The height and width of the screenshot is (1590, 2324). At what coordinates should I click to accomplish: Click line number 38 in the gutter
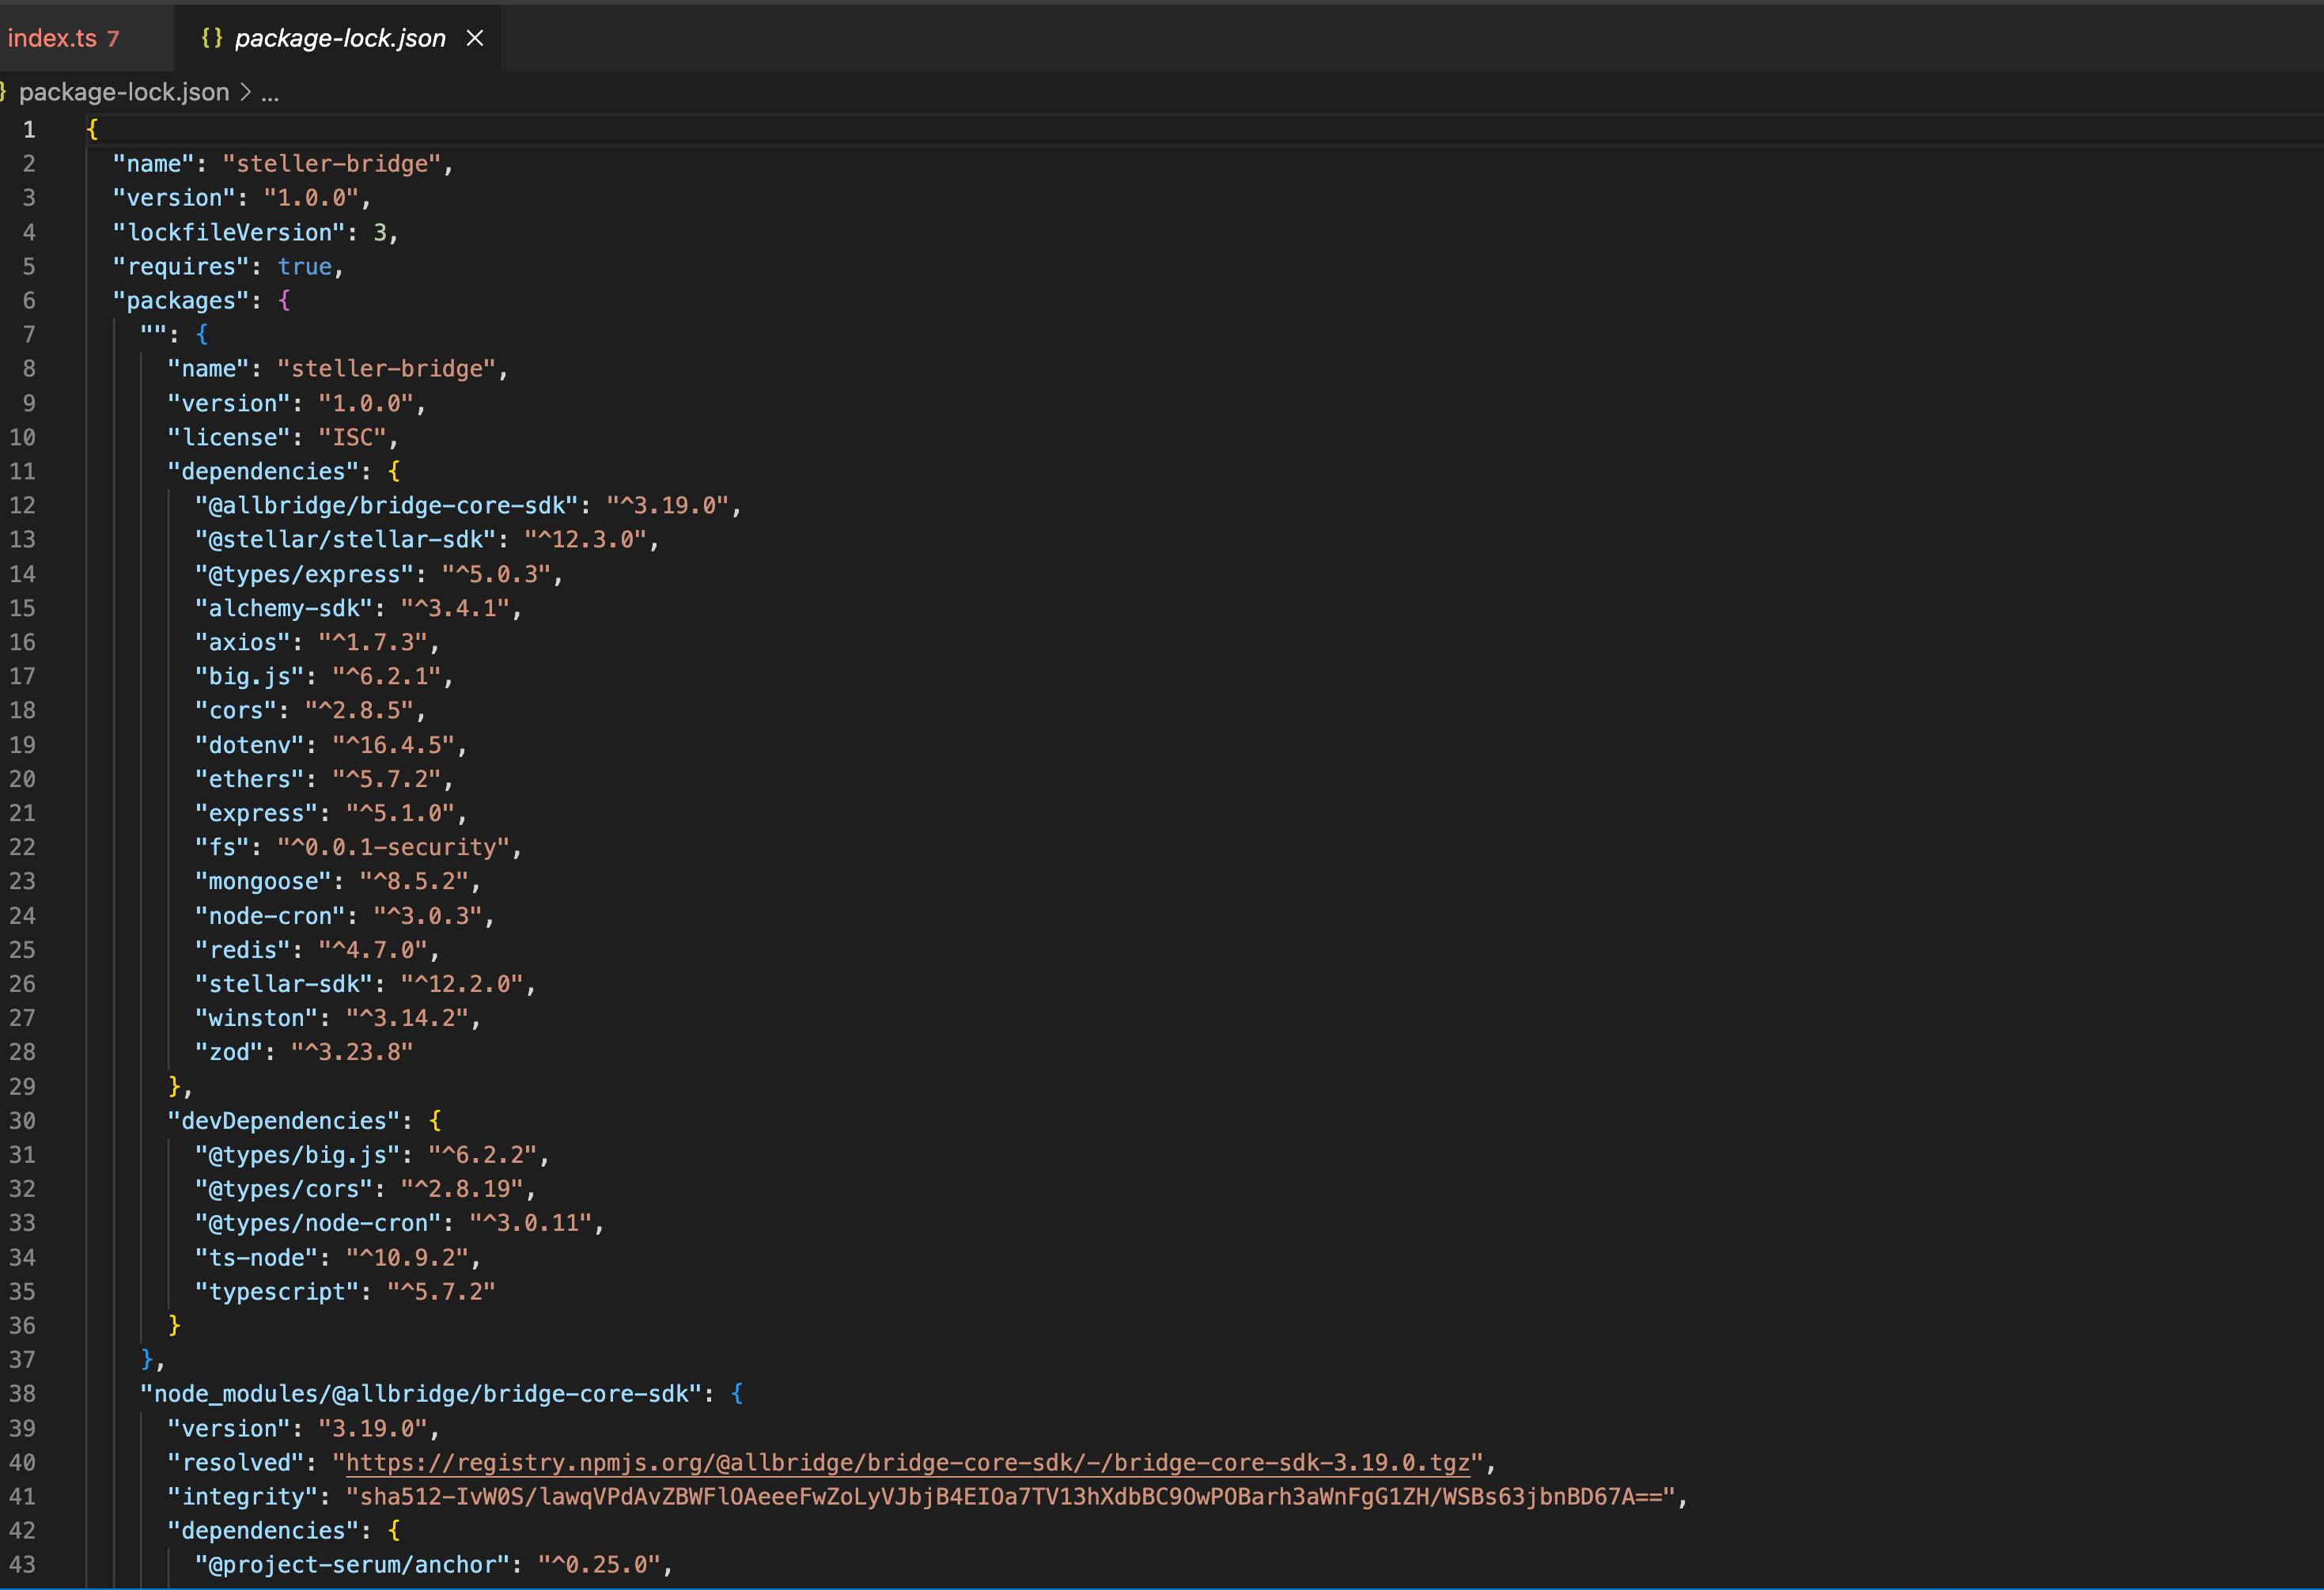coord(22,1394)
